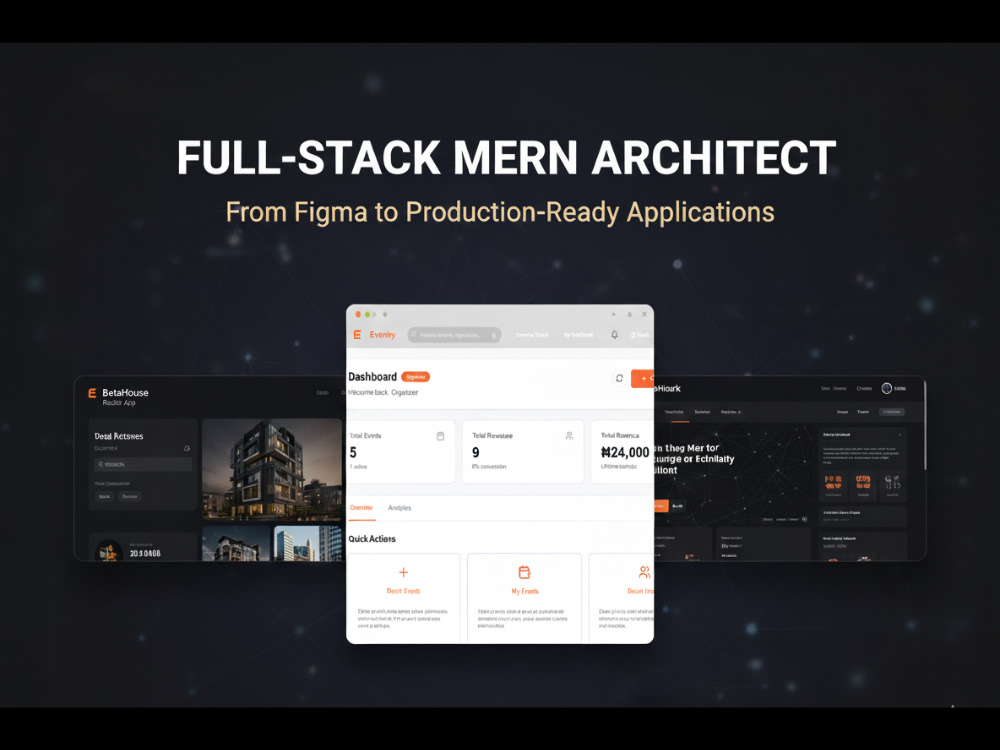Click 'From Figma to Production-Ready Applications' subtitle
Viewport: 1000px width, 750px height.
500,212
